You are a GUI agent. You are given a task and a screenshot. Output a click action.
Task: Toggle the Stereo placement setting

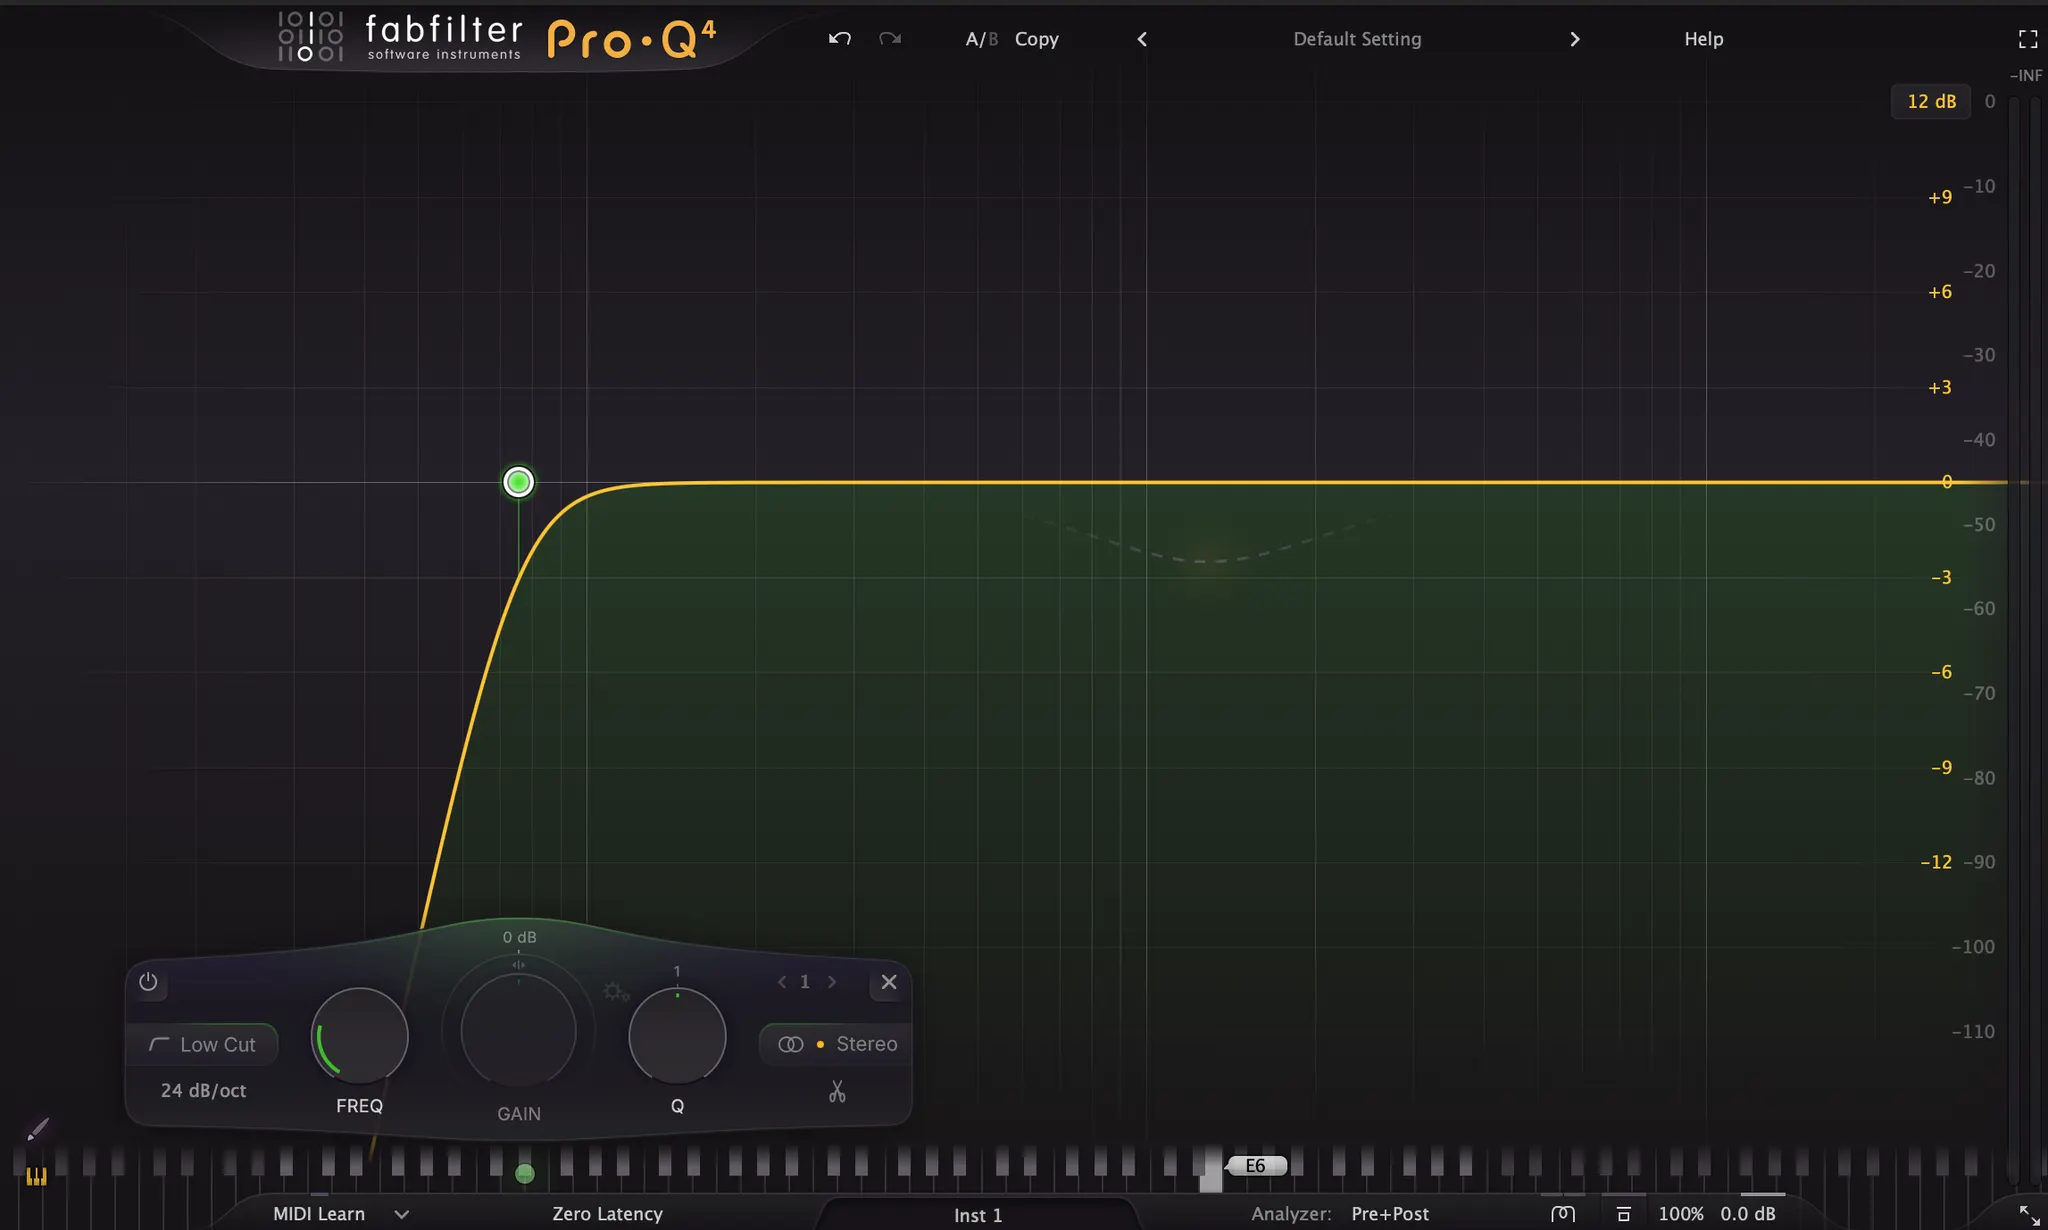pyautogui.click(x=838, y=1044)
